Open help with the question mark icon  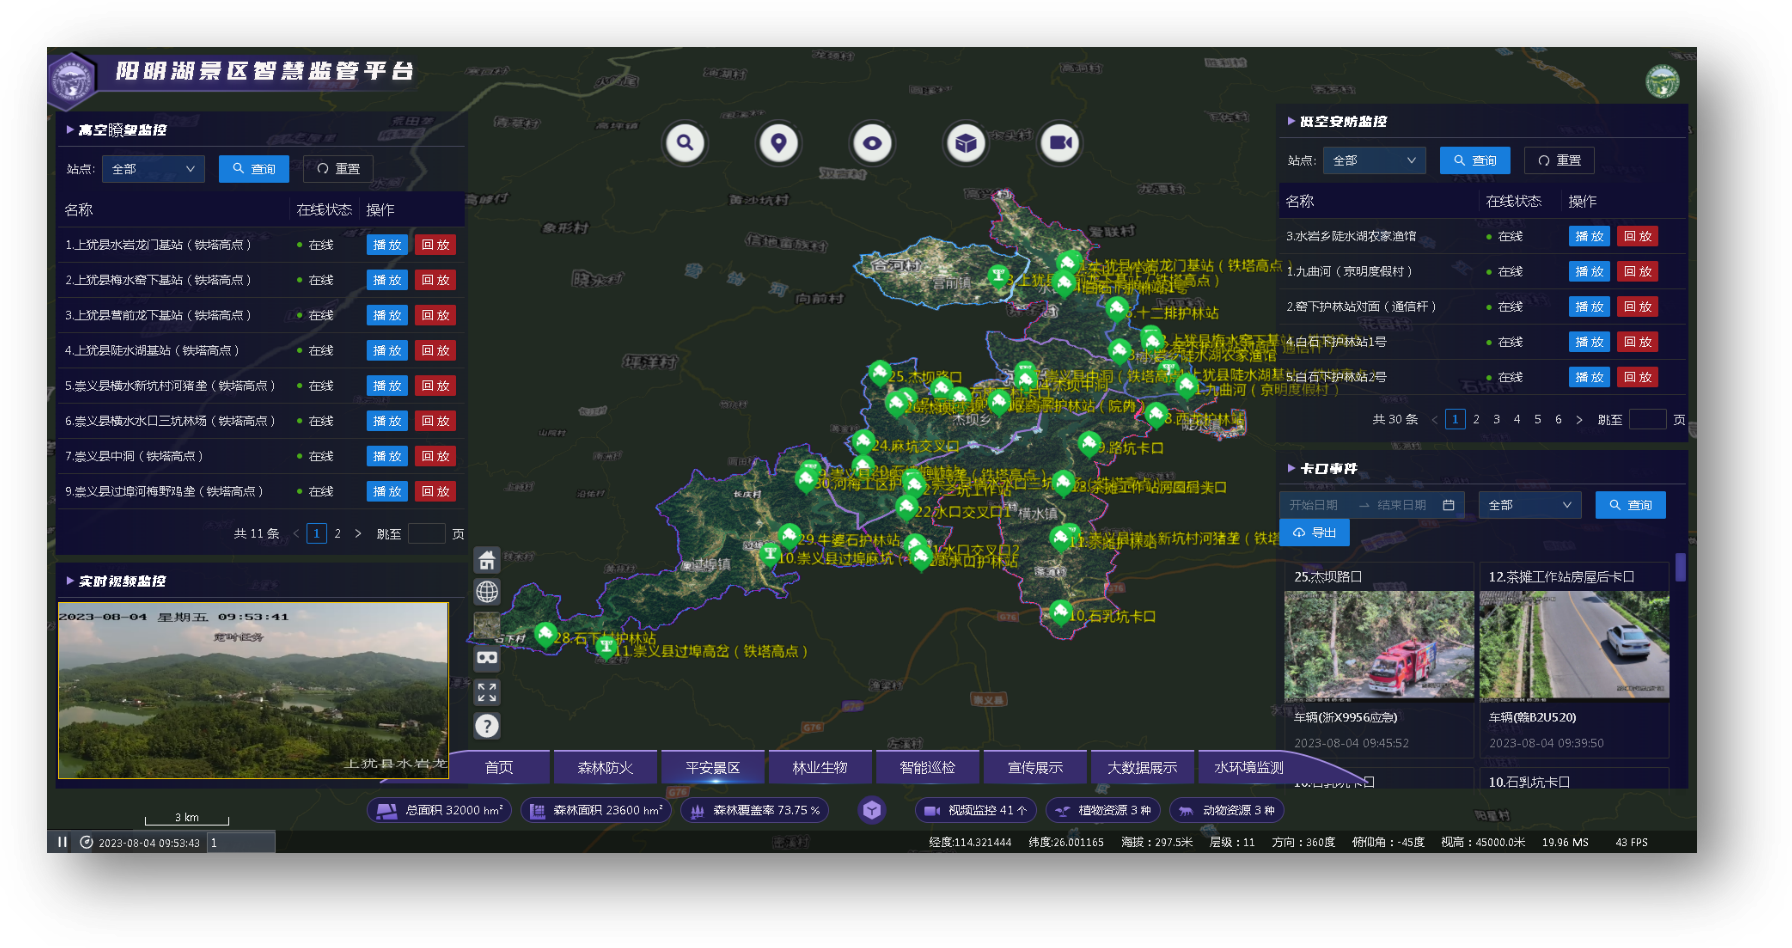coord(487,726)
